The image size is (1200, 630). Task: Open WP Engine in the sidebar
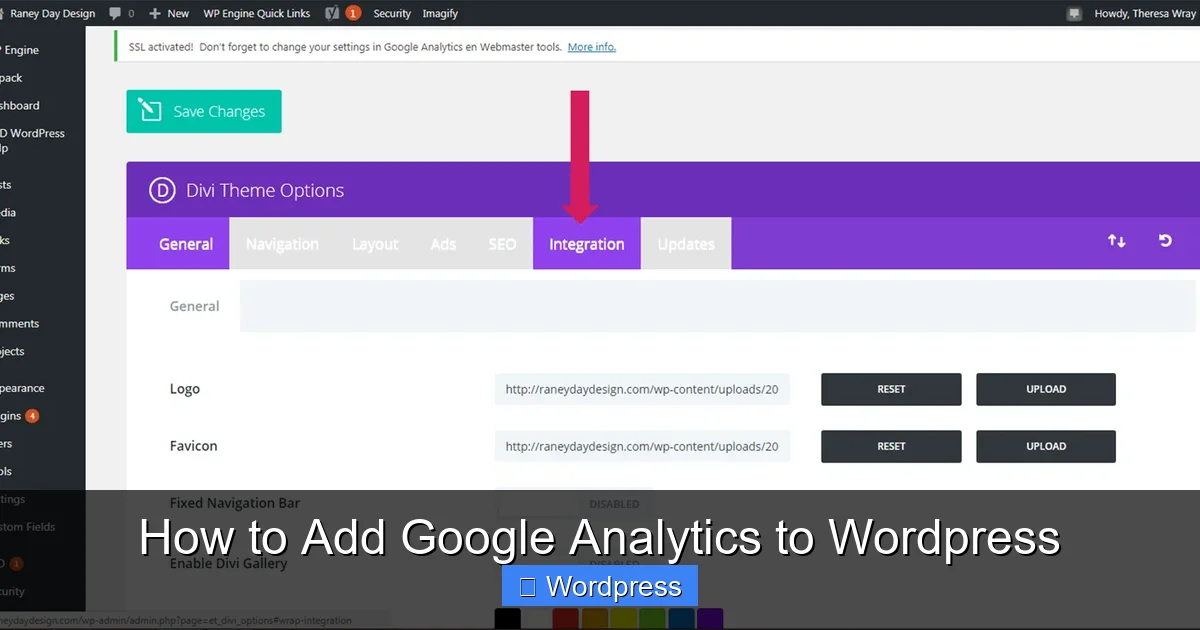click(x=20, y=50)
